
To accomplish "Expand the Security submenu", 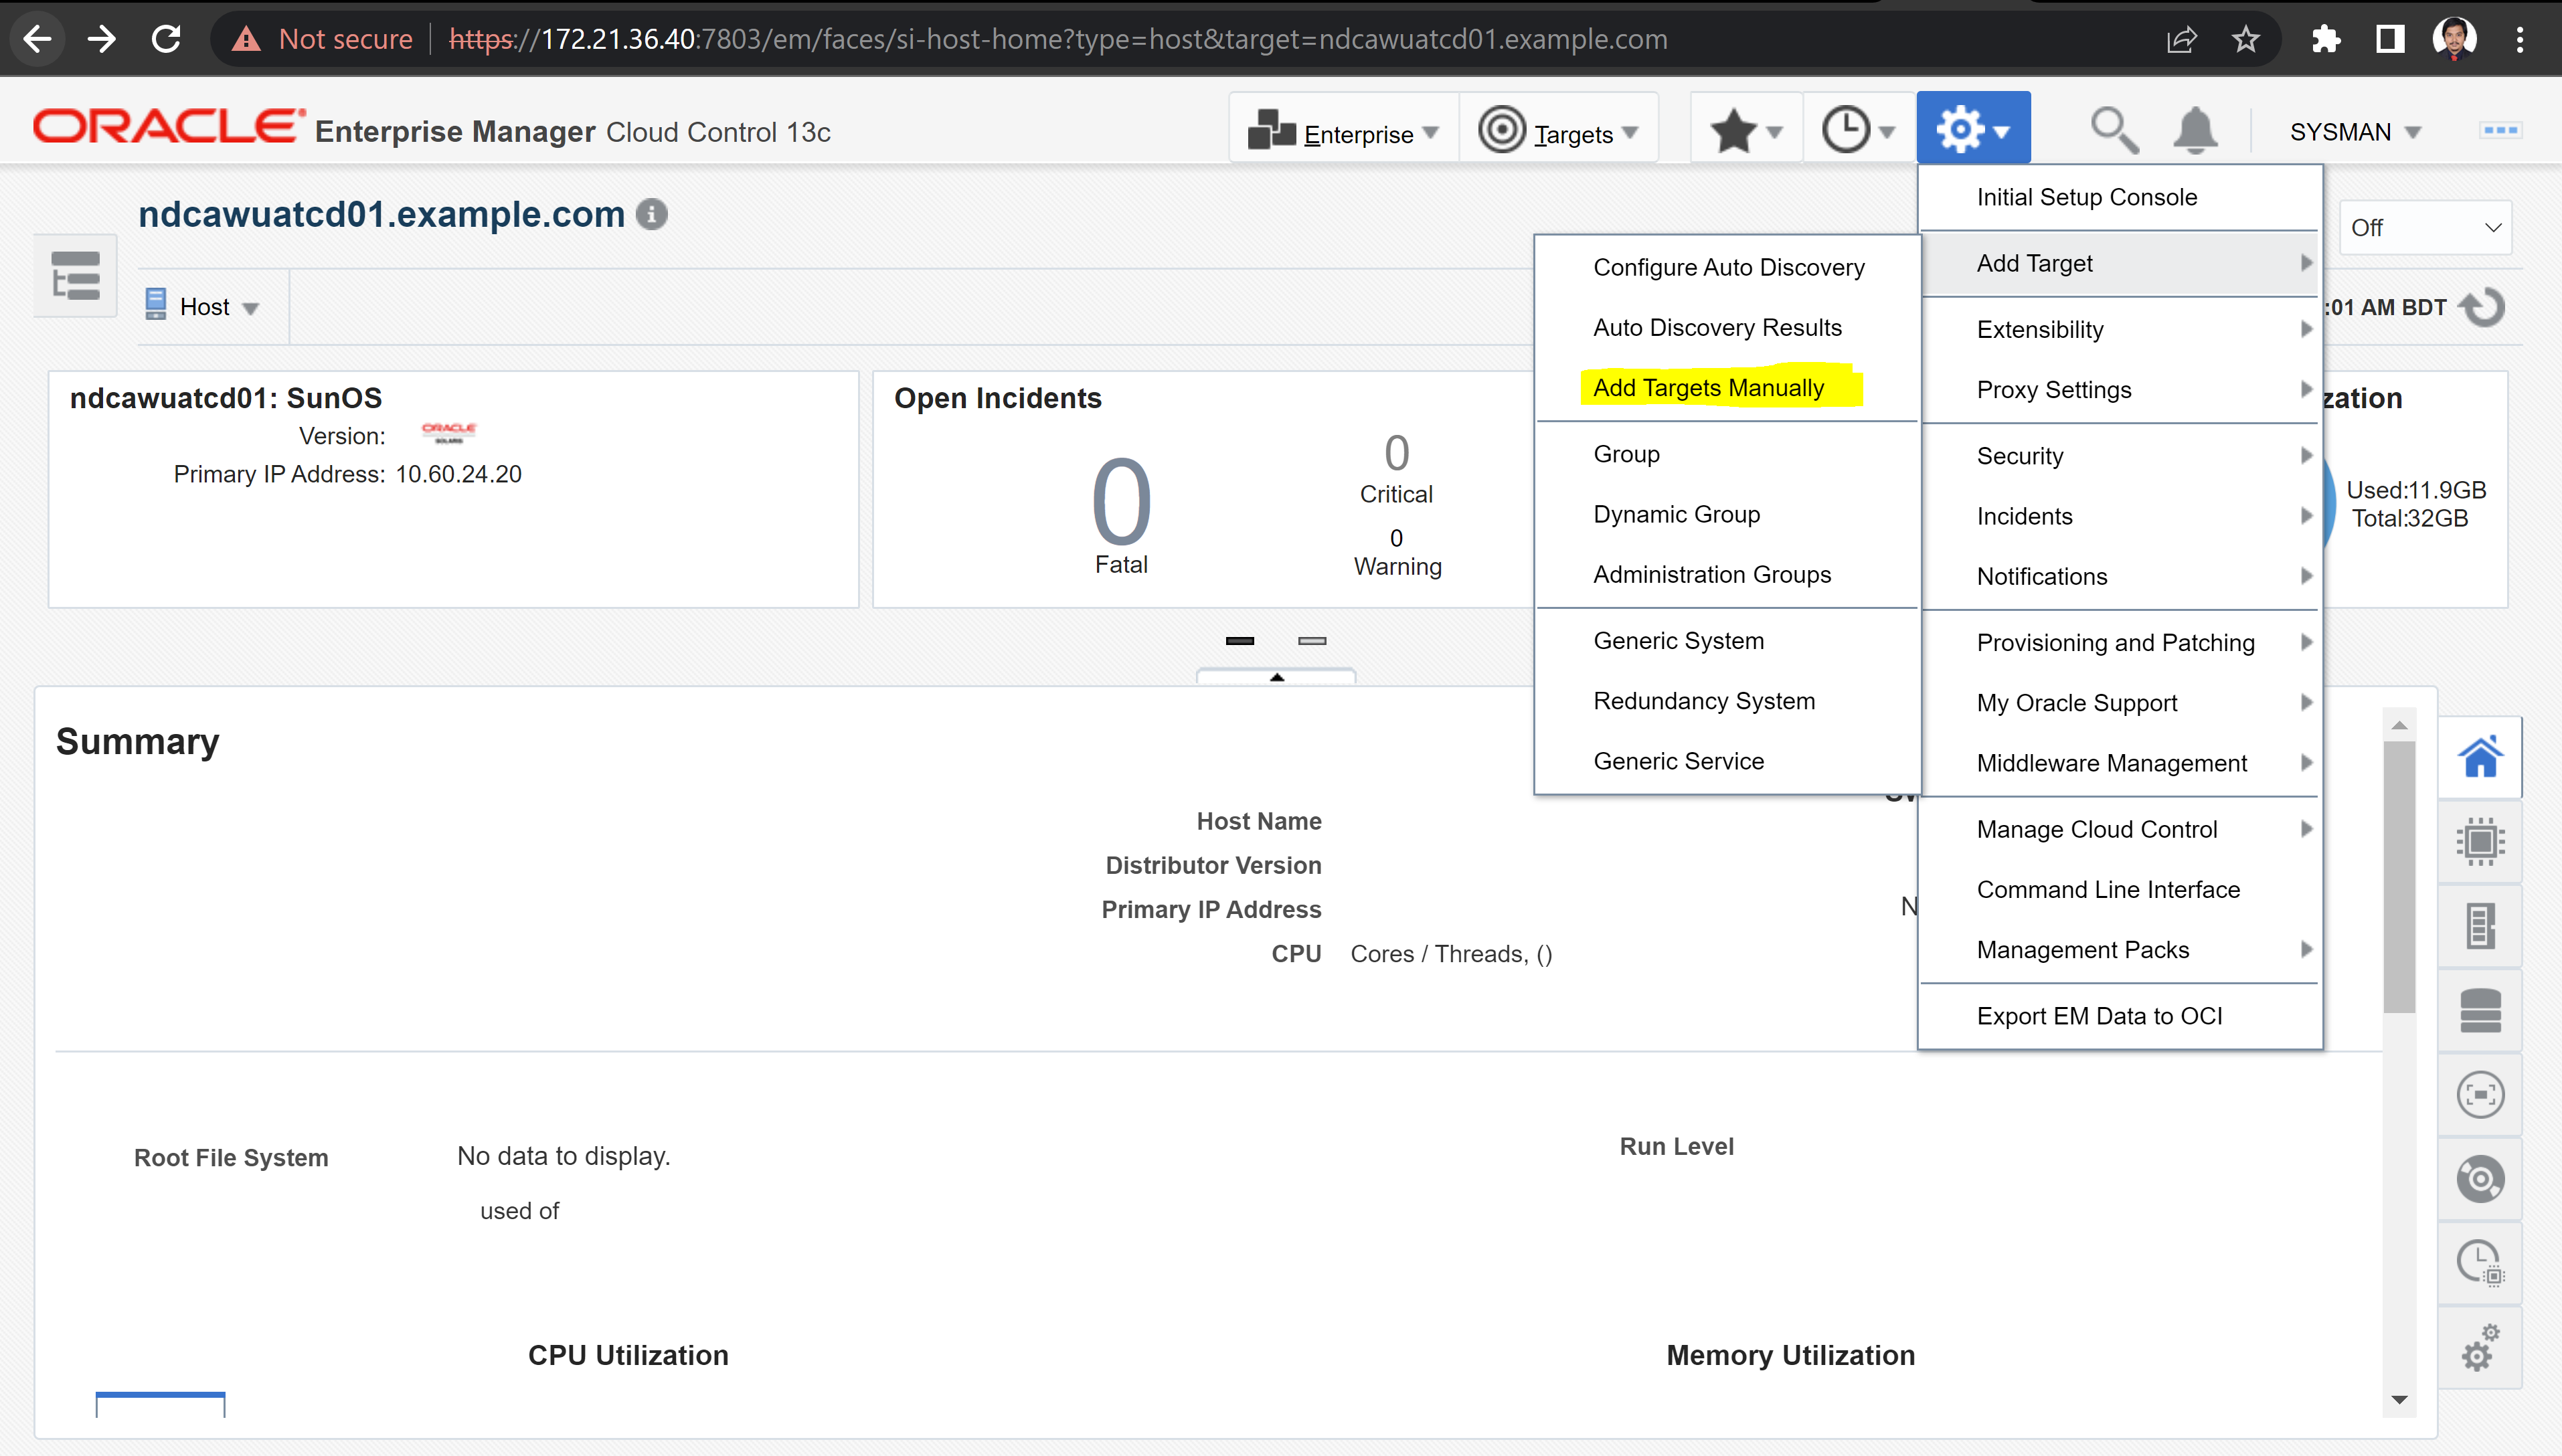I will (2120, 456).
